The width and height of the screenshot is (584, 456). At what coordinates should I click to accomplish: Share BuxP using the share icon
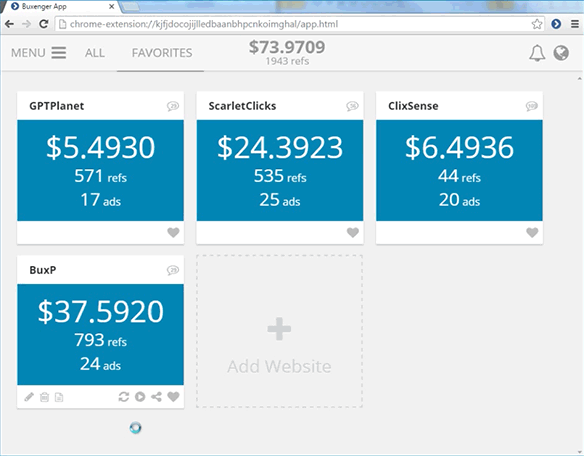(156, 397)
